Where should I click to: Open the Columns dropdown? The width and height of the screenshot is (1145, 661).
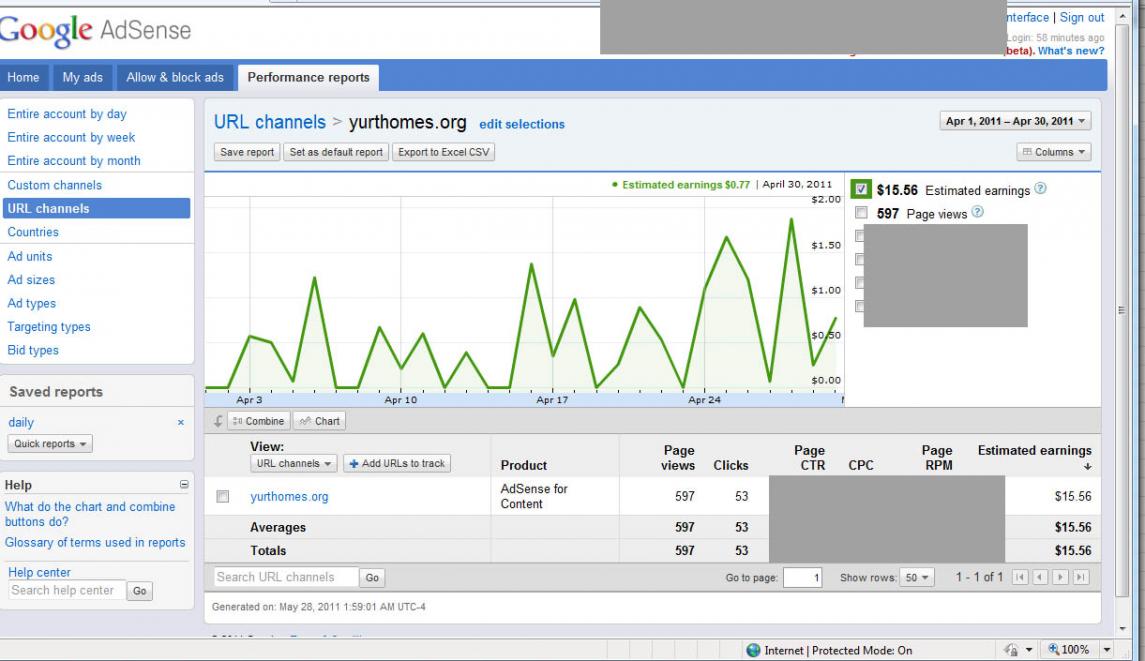[1053, 152]
